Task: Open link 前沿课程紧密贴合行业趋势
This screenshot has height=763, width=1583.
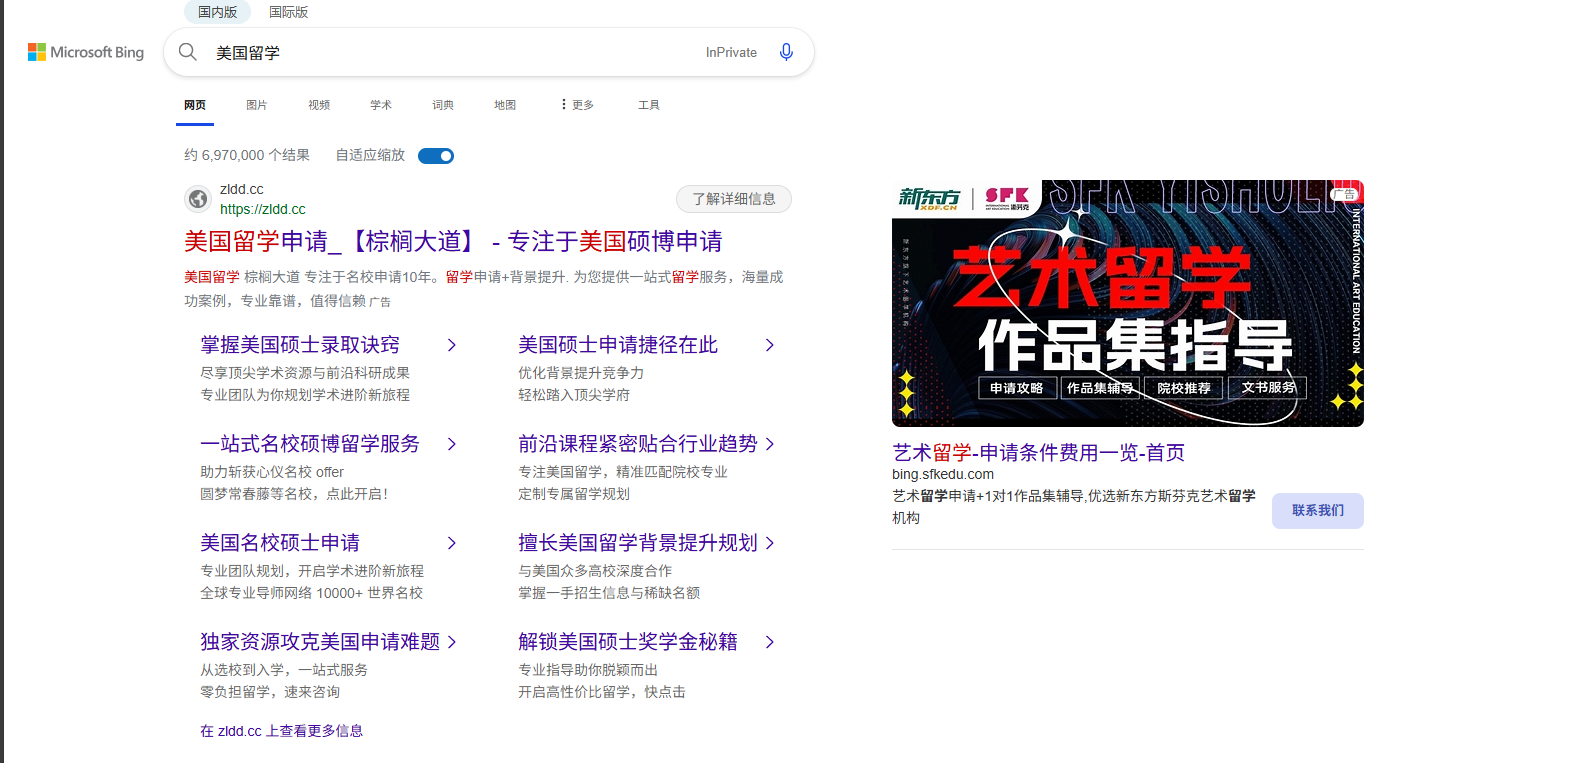Action: (638, 444)
